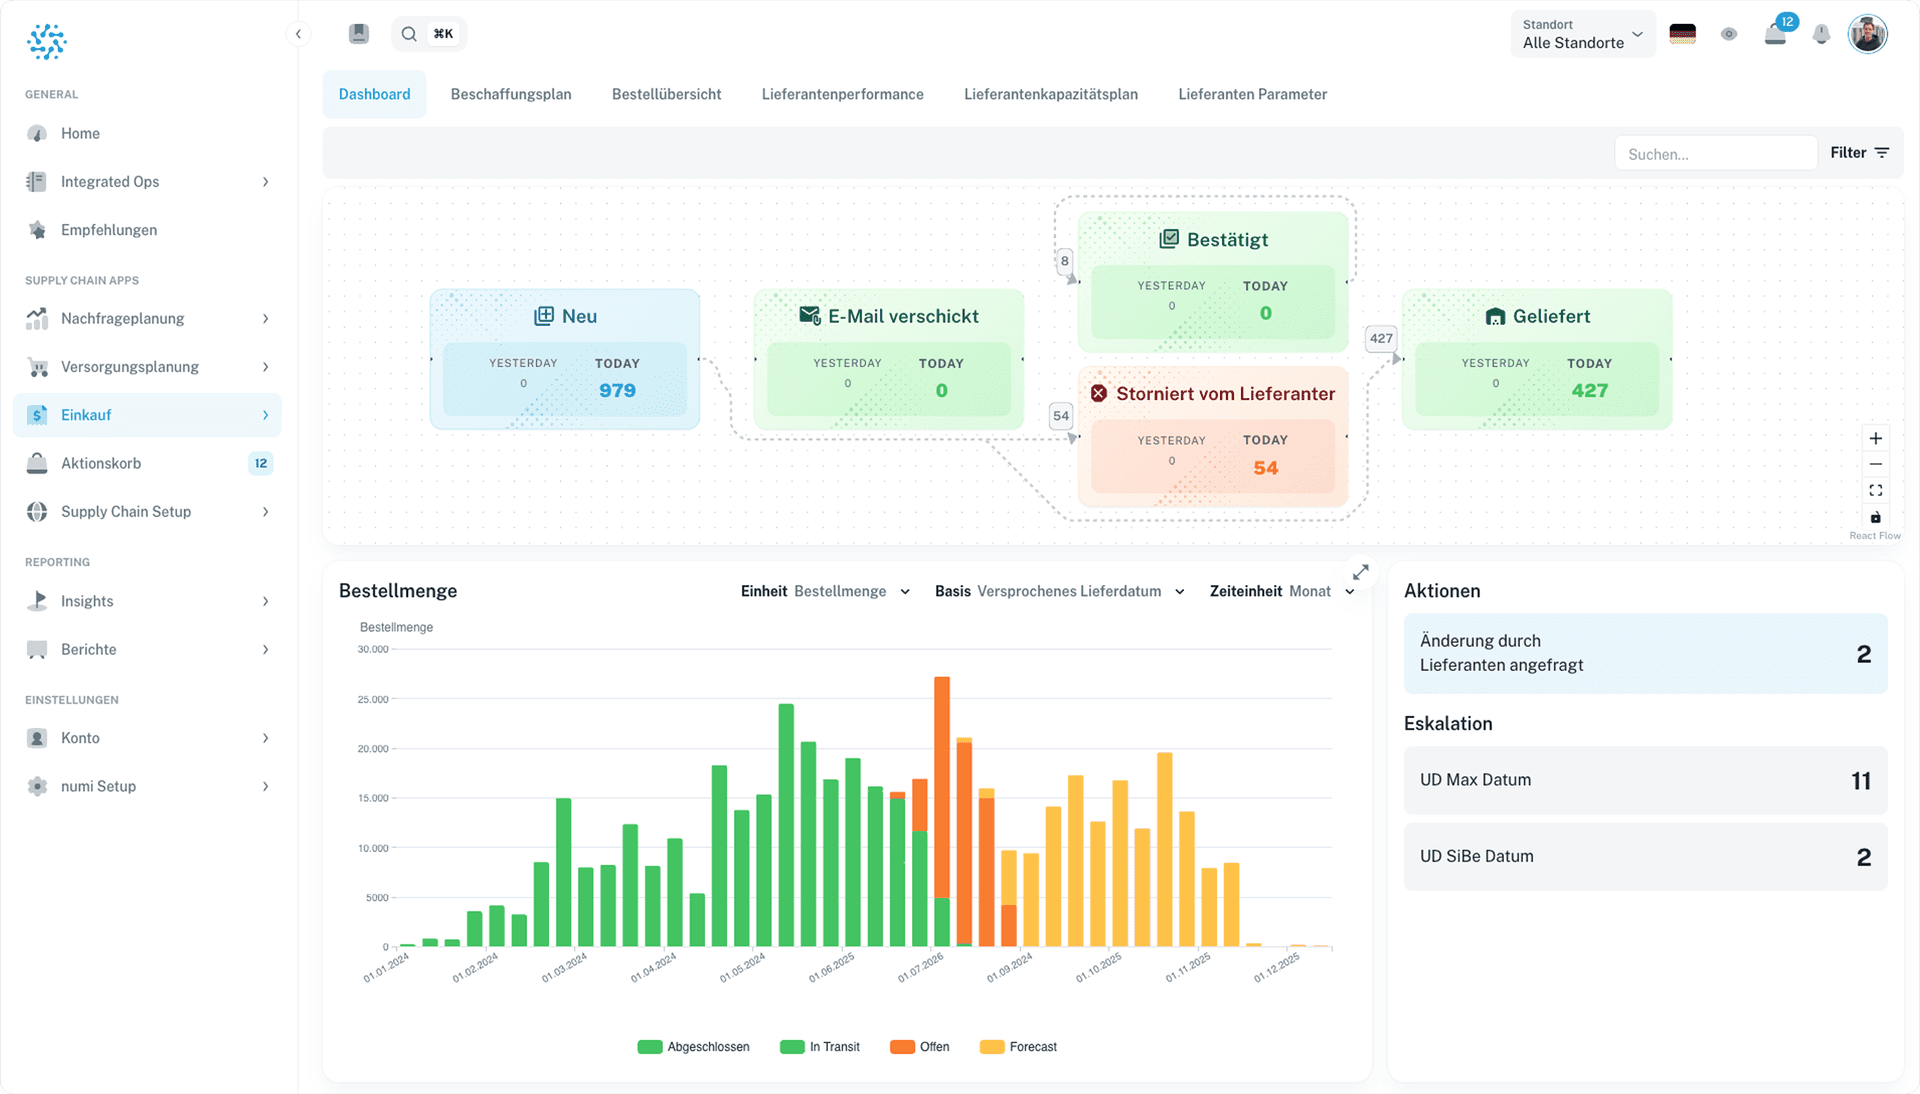Open the Zeiteinheit Monat dropdown
Screen dimensions: 1920x1094
pos(1312,591)
